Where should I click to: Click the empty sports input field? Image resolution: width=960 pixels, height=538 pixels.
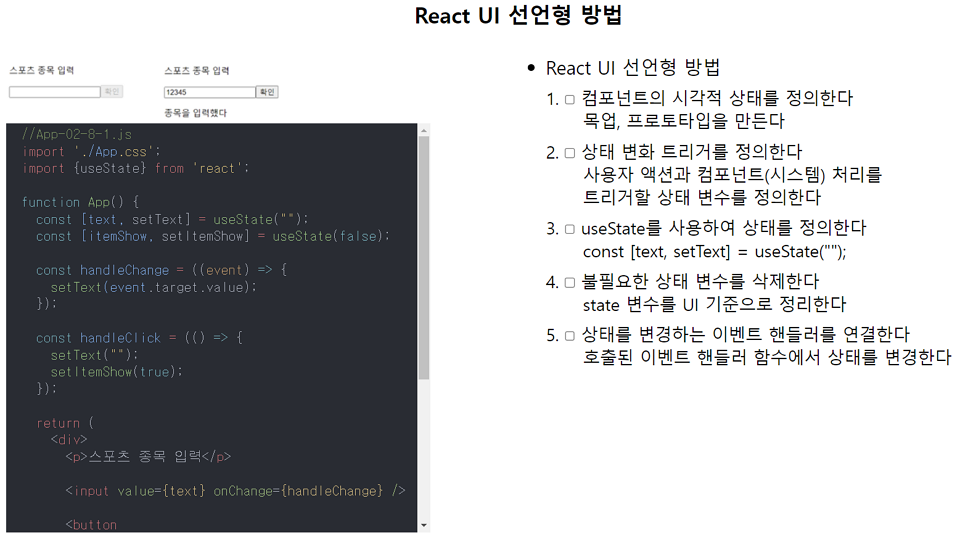point(54,92)
